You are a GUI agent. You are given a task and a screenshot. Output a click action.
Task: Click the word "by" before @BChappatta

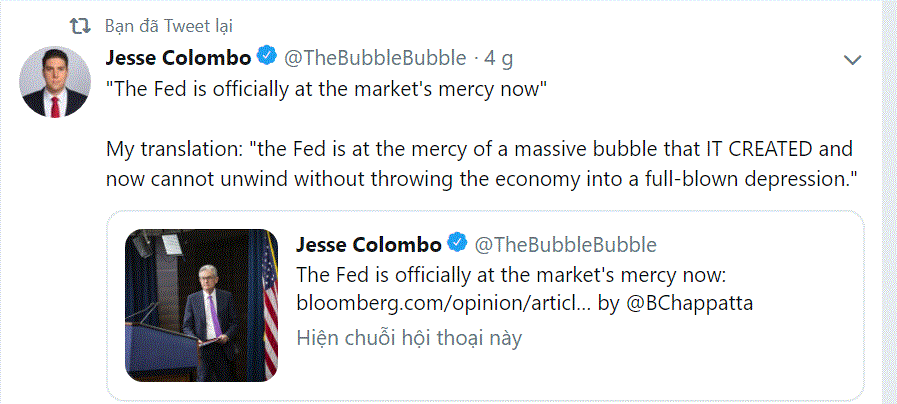(608, 303)
